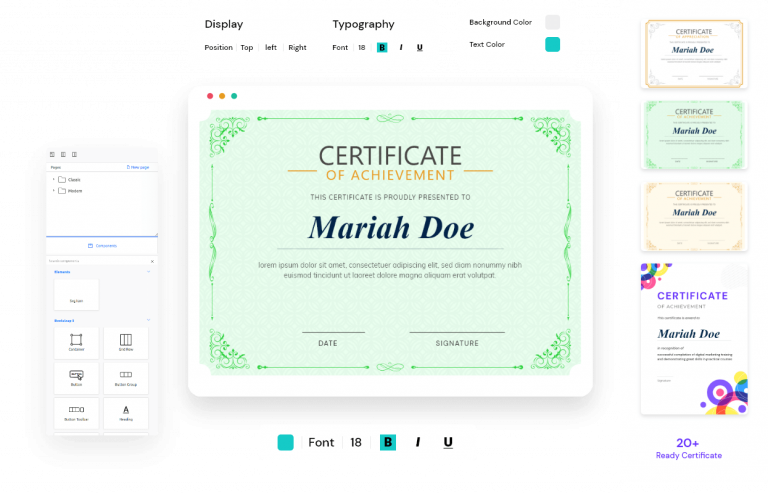Toggle bold in the bottom font toolbar
This screenshot has width=768, height=494.
(388, 442)
